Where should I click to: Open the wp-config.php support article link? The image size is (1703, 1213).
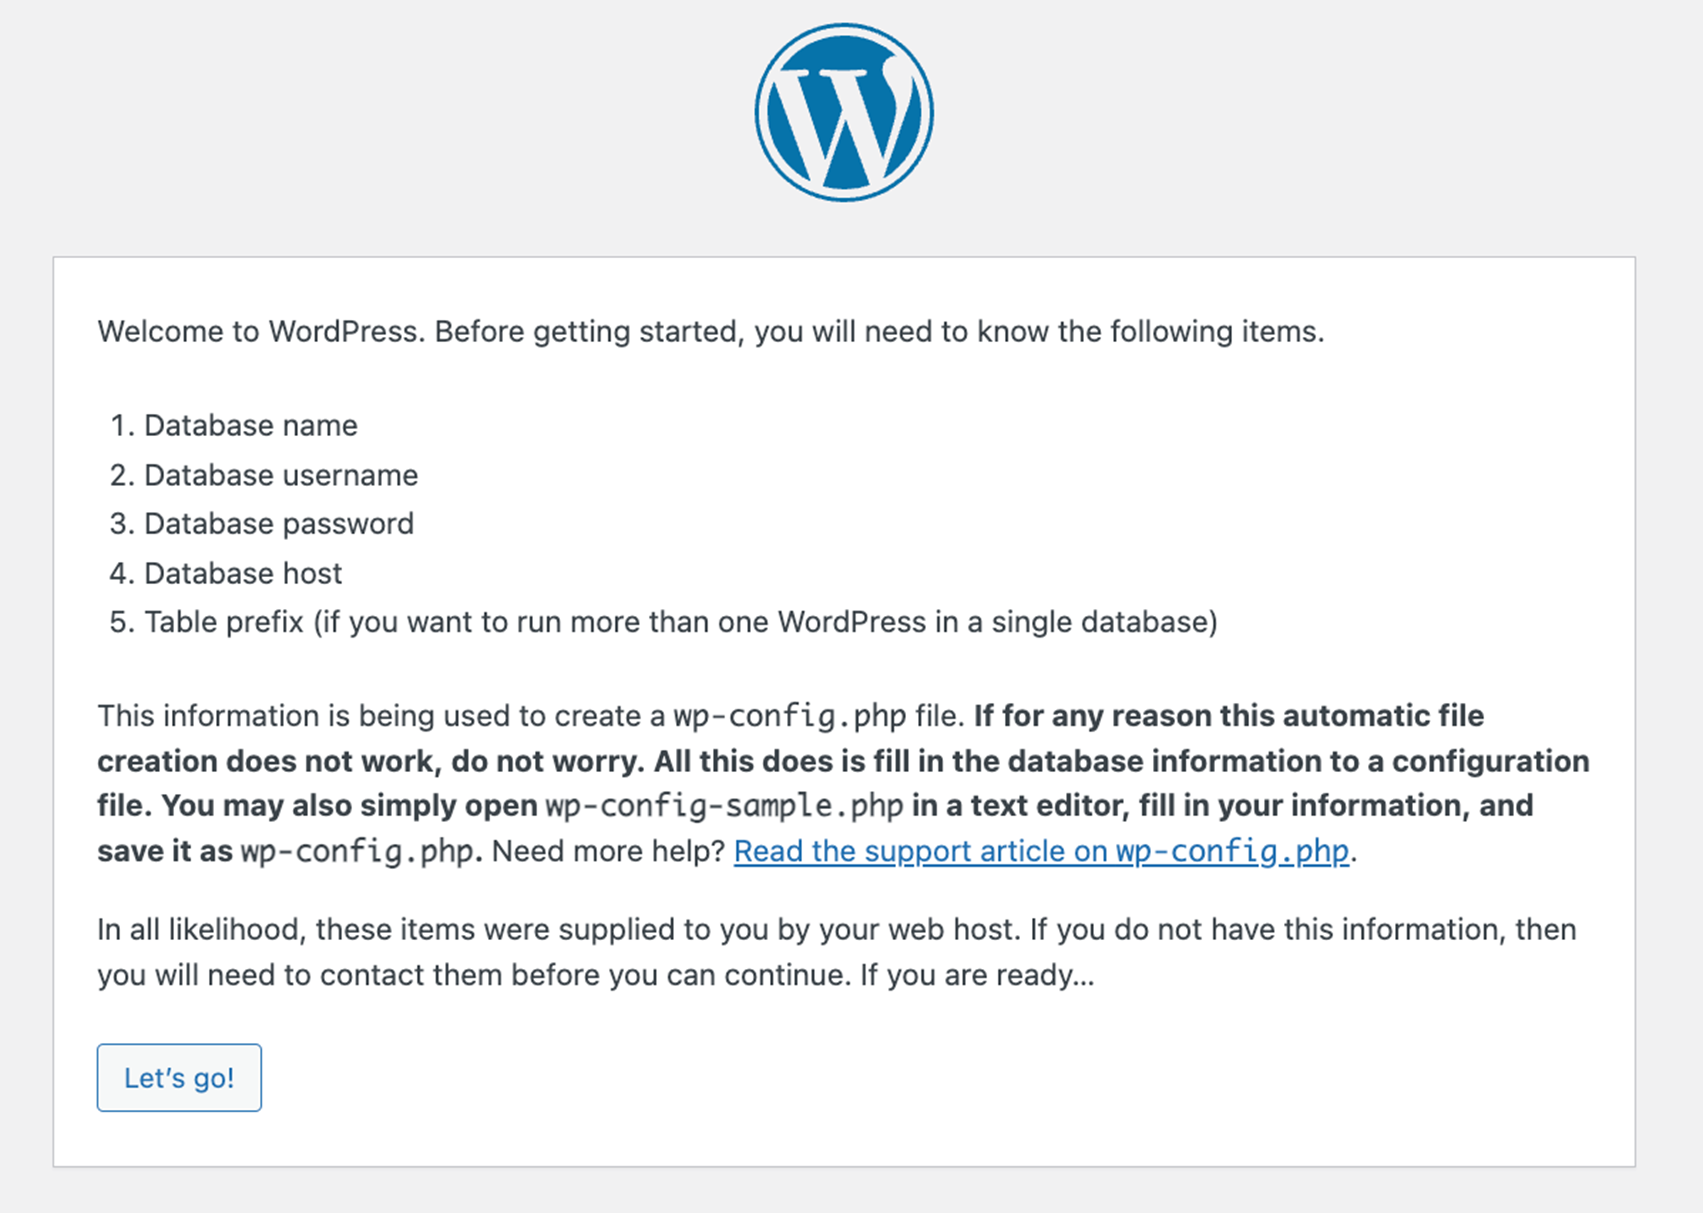[x=1041, y=851]
